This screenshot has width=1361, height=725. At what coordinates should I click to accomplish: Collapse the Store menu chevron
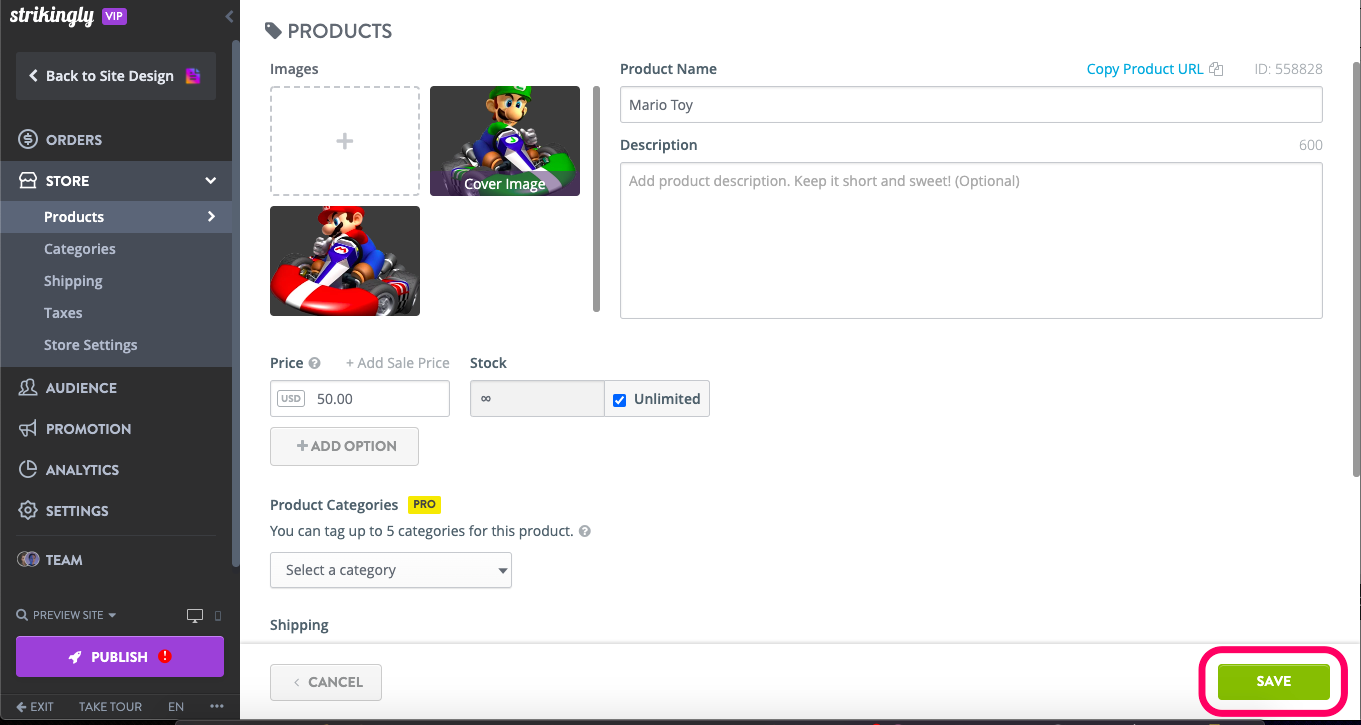210,181
